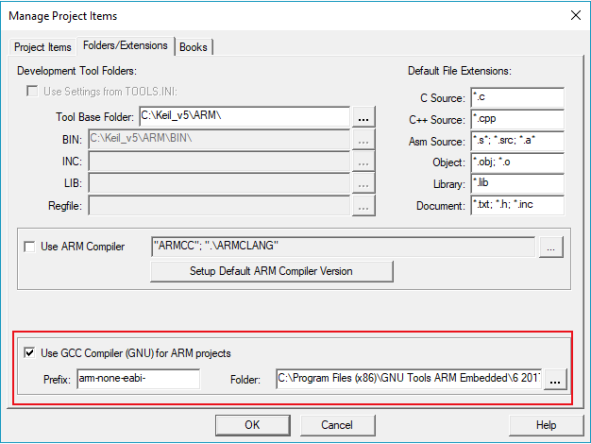The width and height of the screenshot is (591, 444).
Task: Open Help for this dialog
Action: [x=546, y=425]
